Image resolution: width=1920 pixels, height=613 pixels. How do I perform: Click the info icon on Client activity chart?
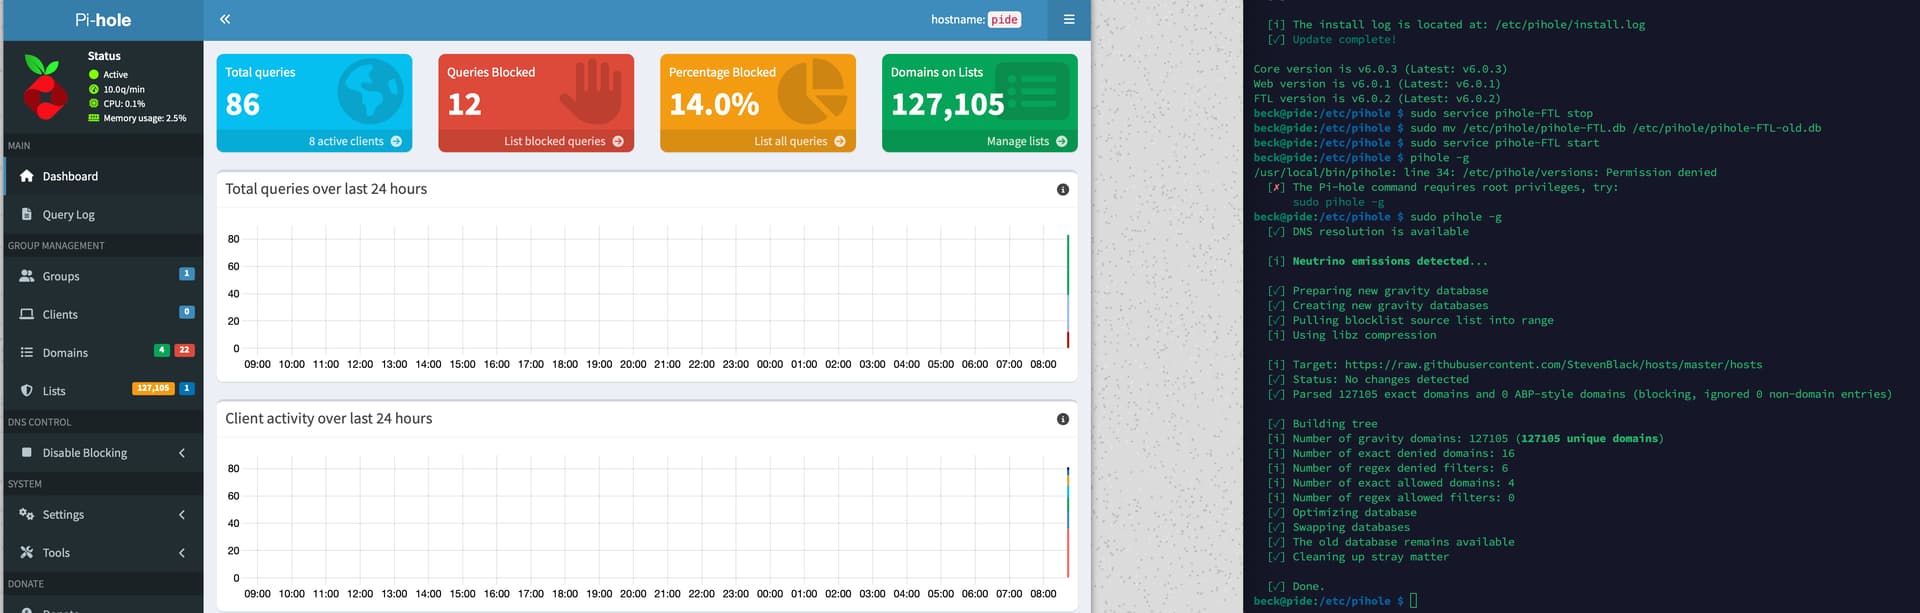1063,419
